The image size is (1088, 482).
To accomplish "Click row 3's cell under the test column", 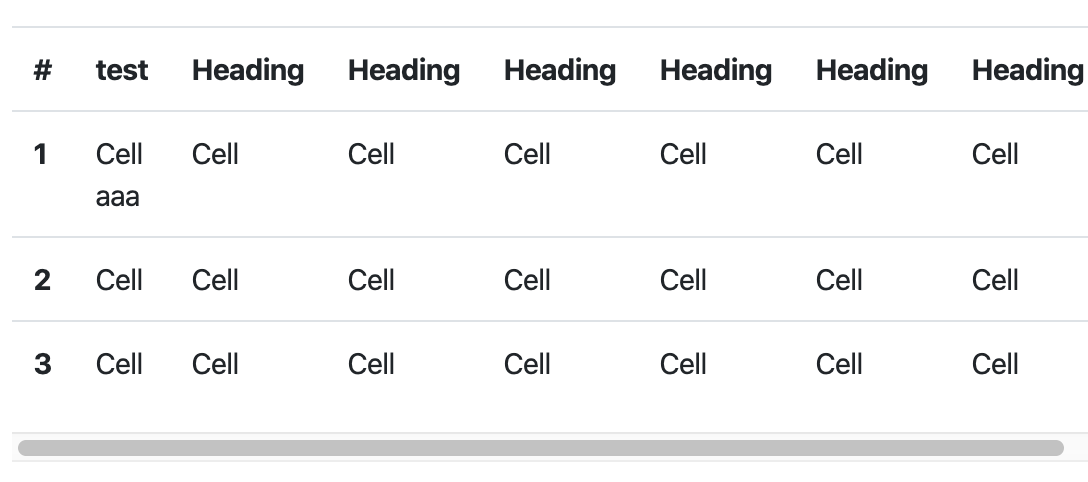I will click(119, 364).
